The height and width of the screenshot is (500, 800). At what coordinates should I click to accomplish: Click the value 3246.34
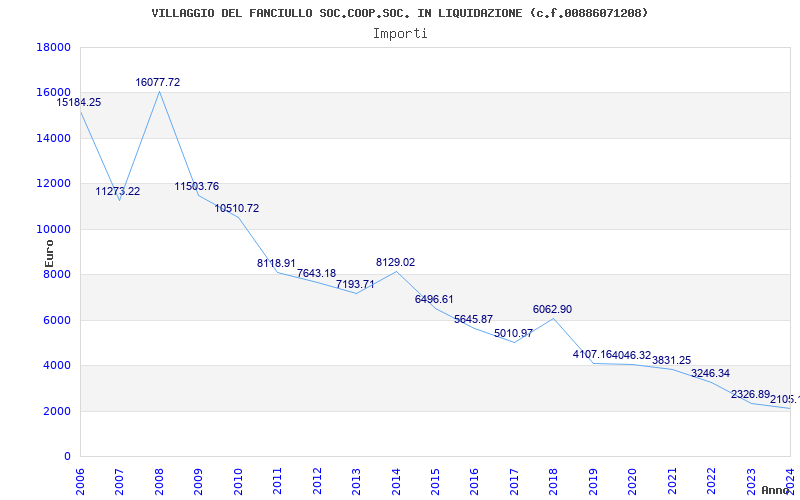(710, 374)
